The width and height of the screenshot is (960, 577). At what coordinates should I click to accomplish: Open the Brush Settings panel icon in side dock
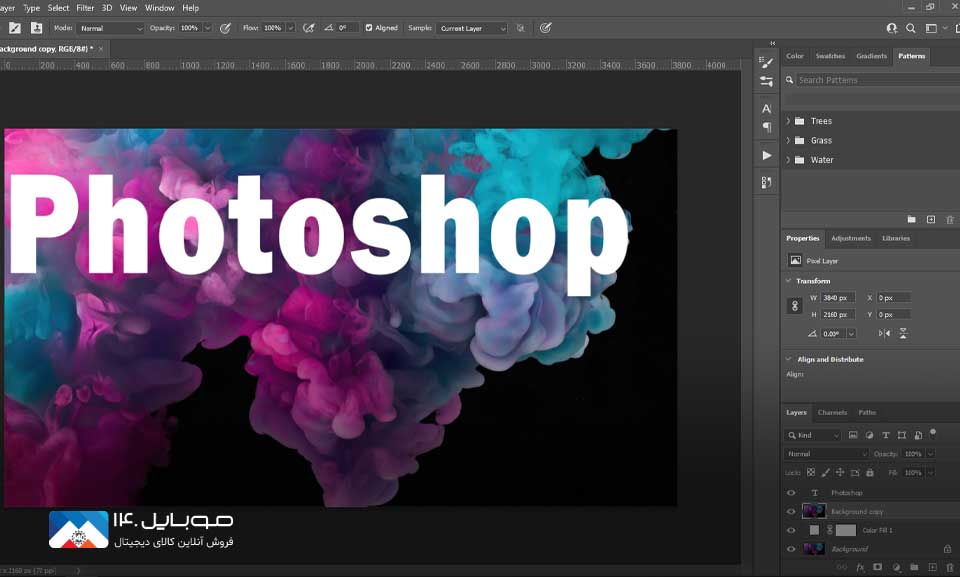coord(766,81)
